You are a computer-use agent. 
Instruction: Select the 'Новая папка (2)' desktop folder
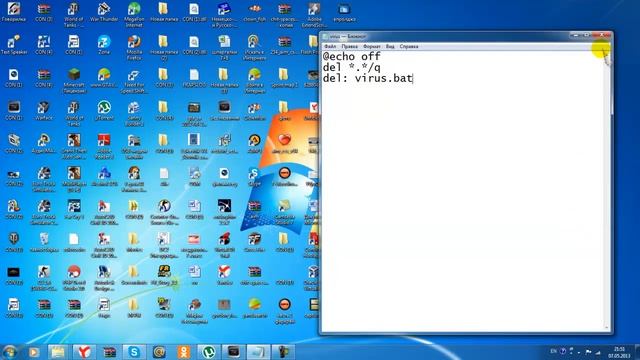point(164,48)
